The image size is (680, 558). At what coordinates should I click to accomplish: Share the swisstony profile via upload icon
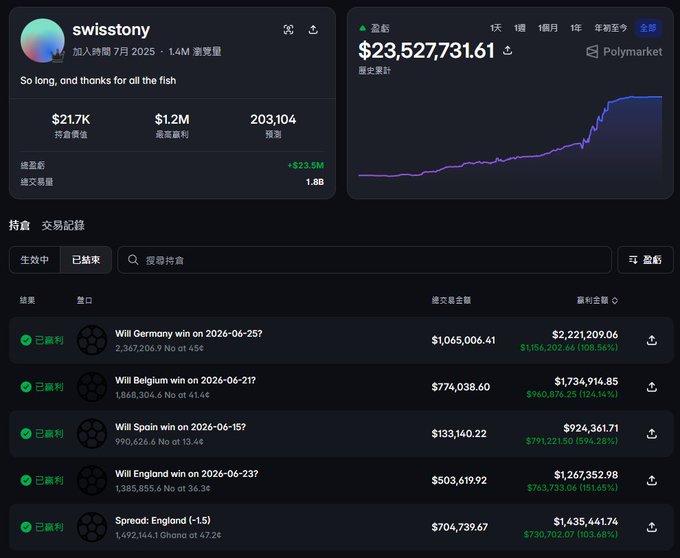click(313, 29)
